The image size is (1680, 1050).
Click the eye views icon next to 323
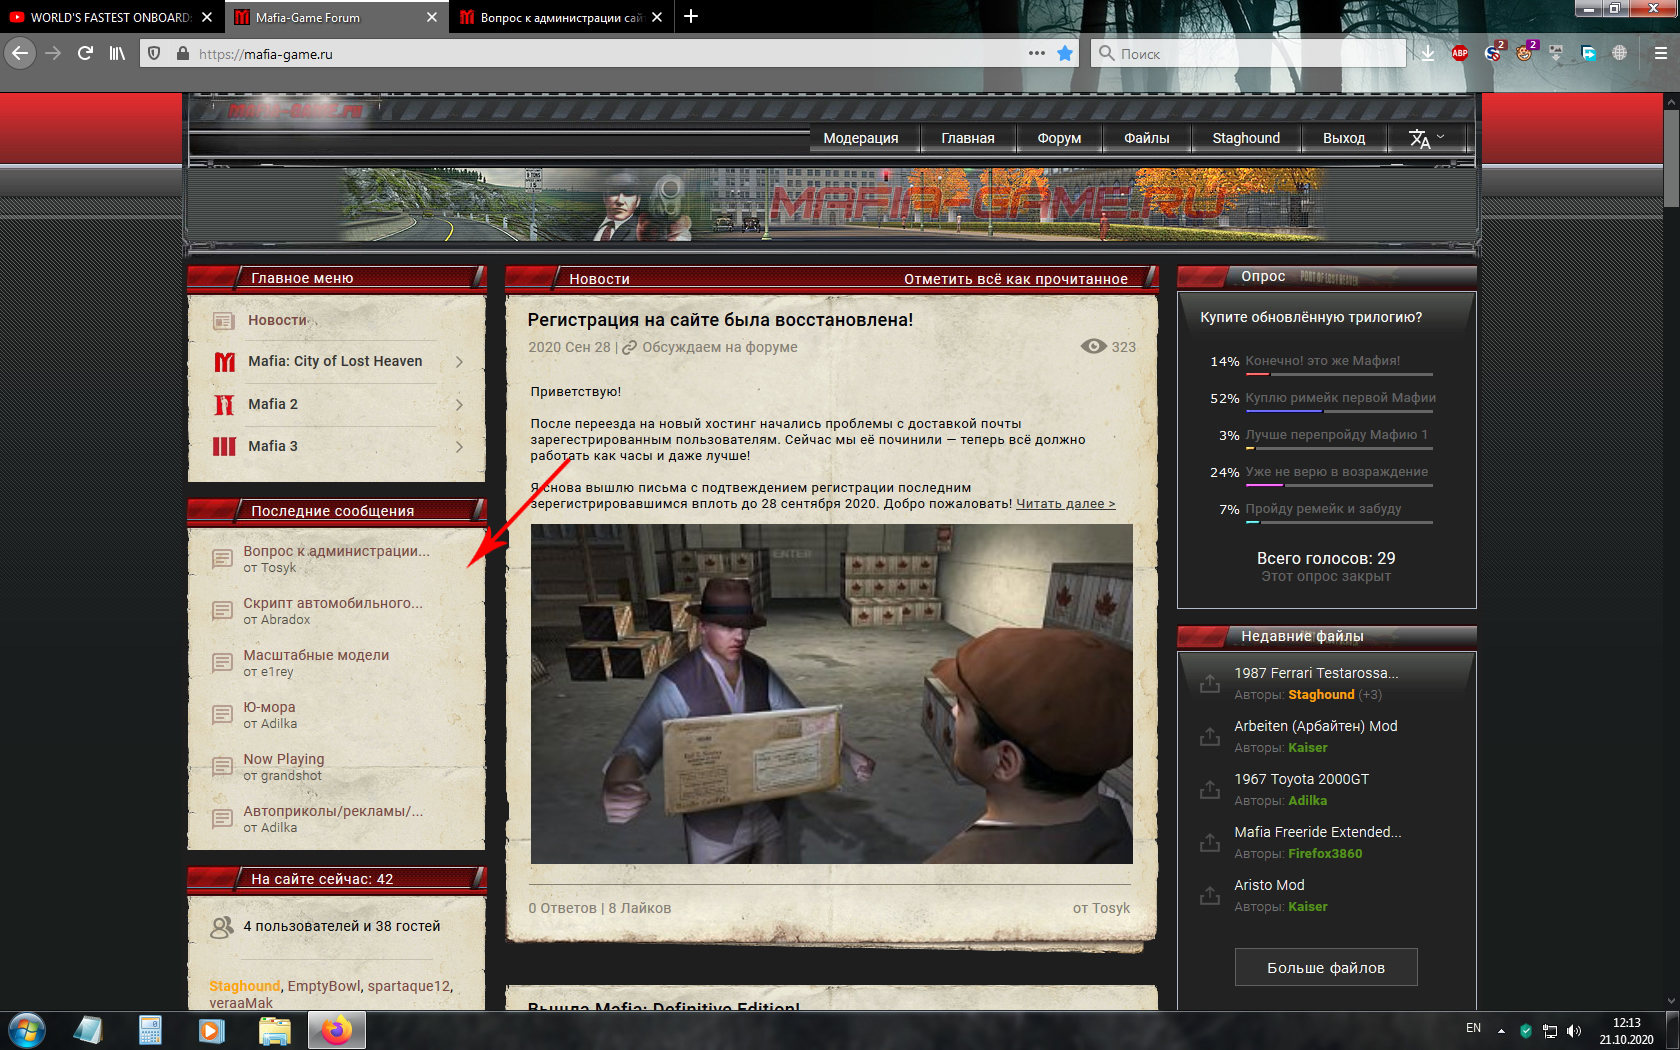pyautogui.click(x=1093, y=346)
